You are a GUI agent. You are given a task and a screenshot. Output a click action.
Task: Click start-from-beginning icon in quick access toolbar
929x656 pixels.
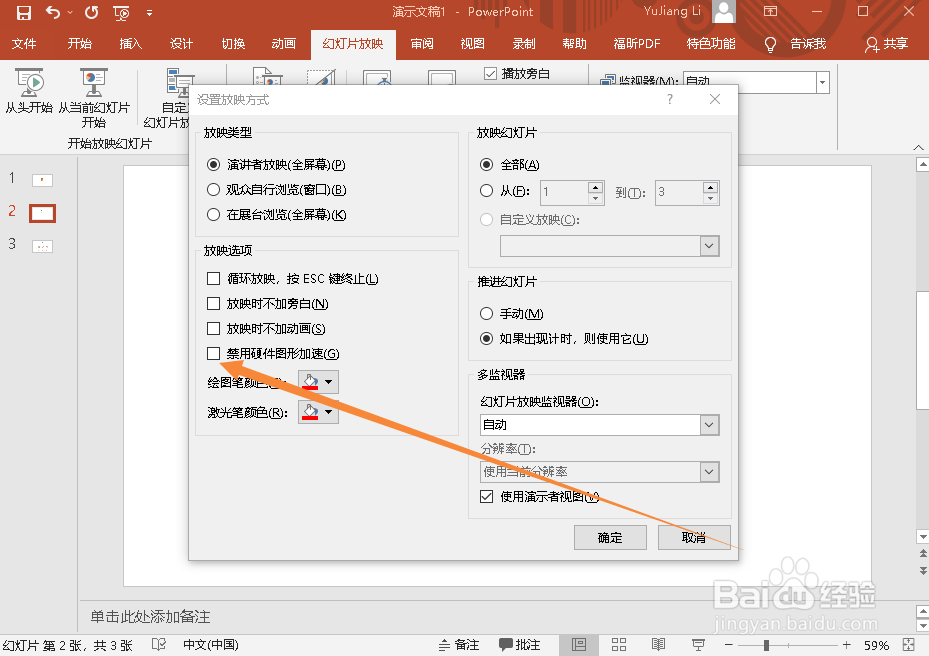pyautogui.click(x=121, y=12)
